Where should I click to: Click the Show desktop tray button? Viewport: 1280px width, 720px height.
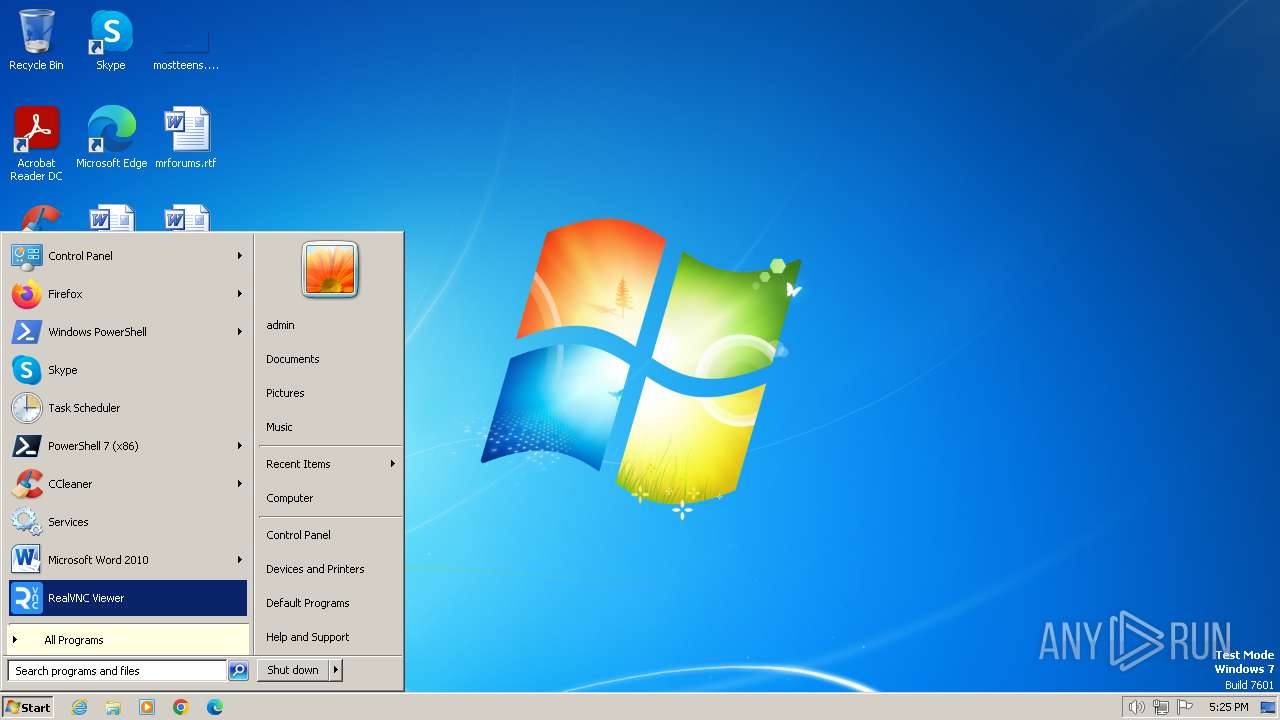pos(1268,707)
